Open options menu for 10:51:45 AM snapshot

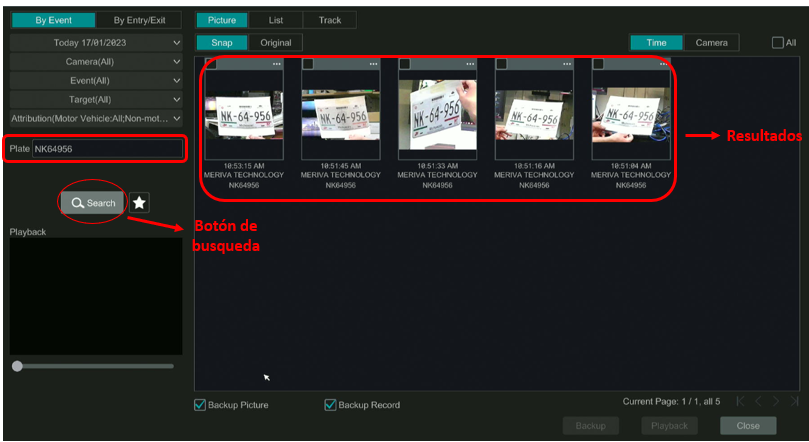click(x=373, y=64)
